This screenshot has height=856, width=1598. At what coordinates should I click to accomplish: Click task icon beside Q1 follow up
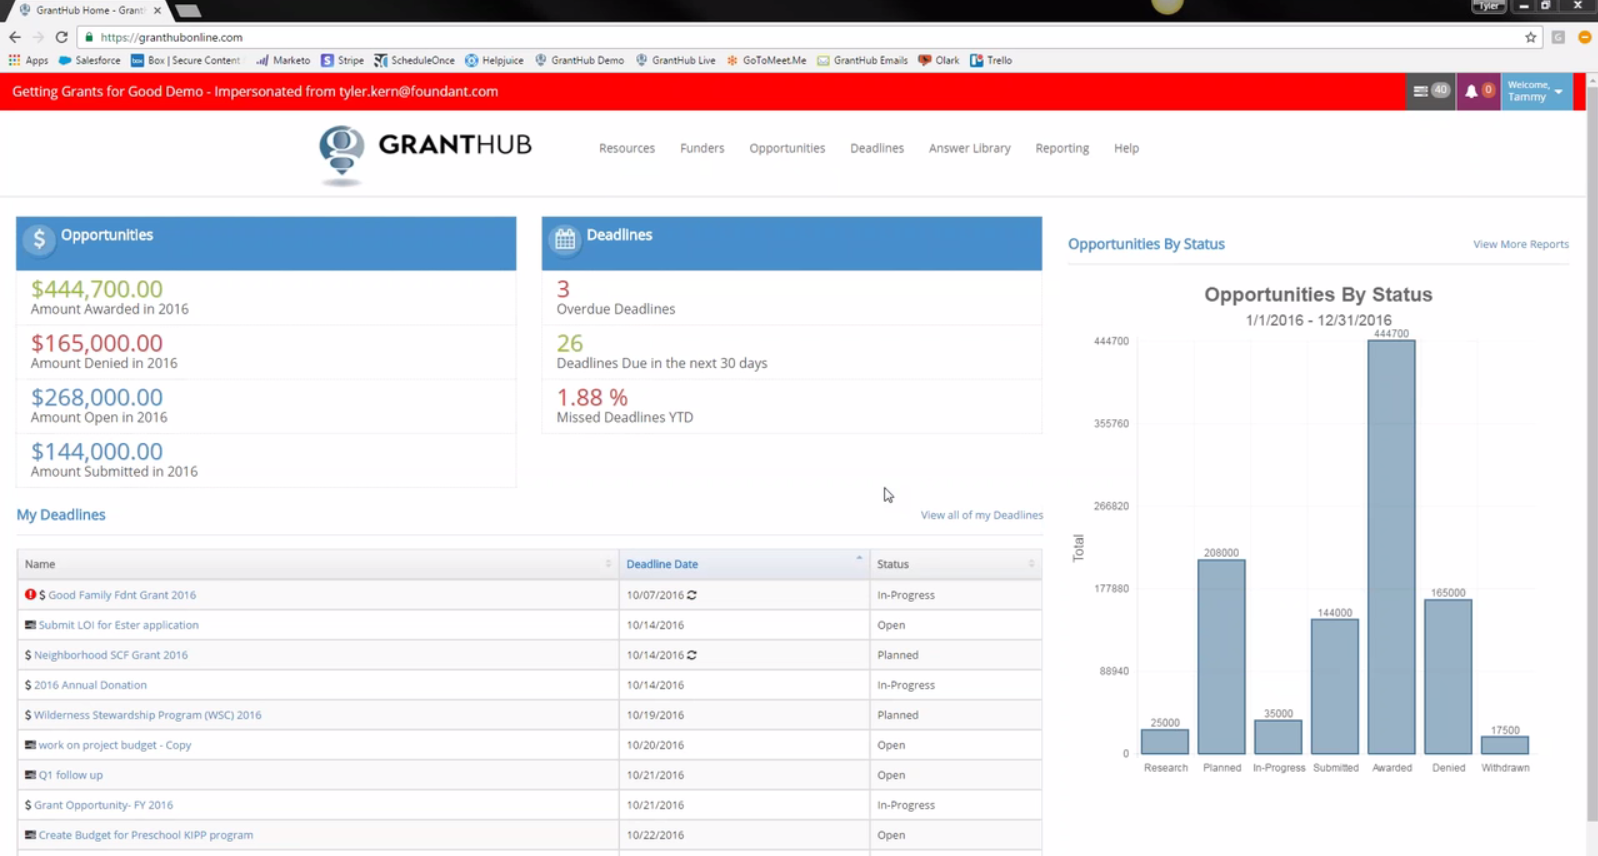coord(30,775)
